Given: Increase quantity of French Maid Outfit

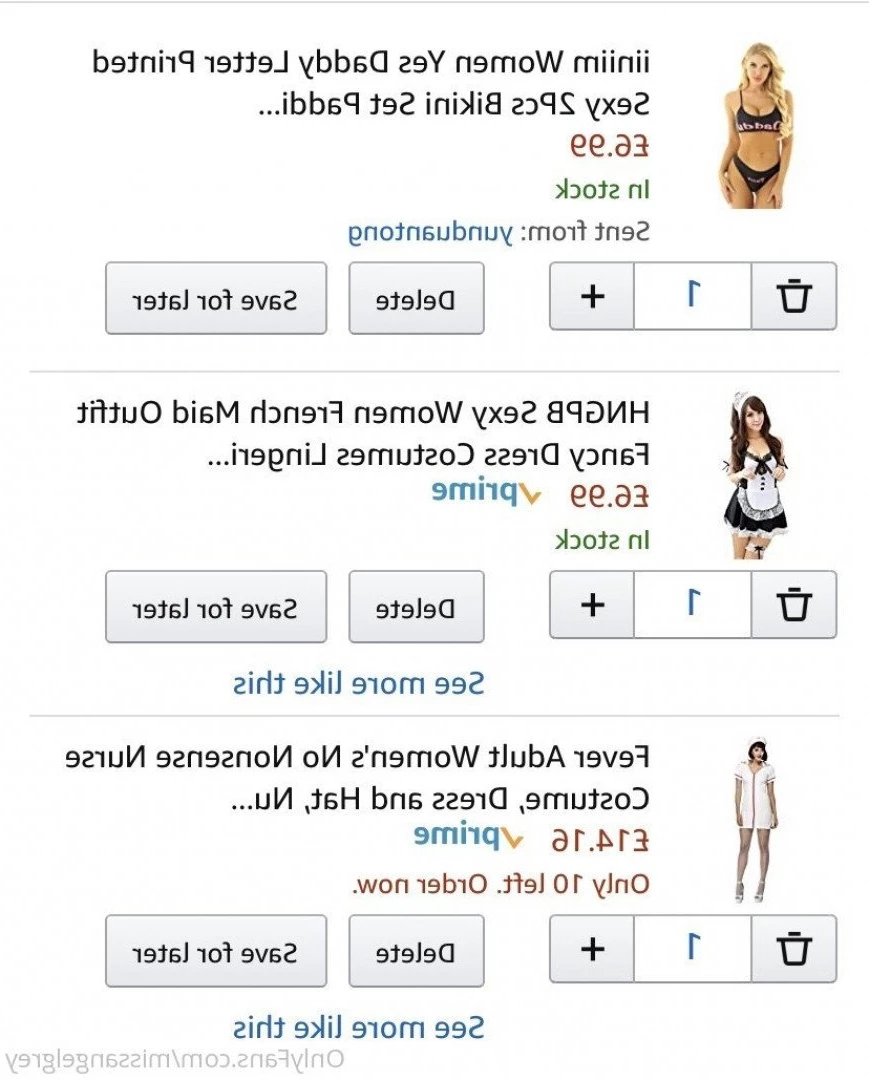Looking at the screenshot, I should pyautogui.click(x=592, y=605).
